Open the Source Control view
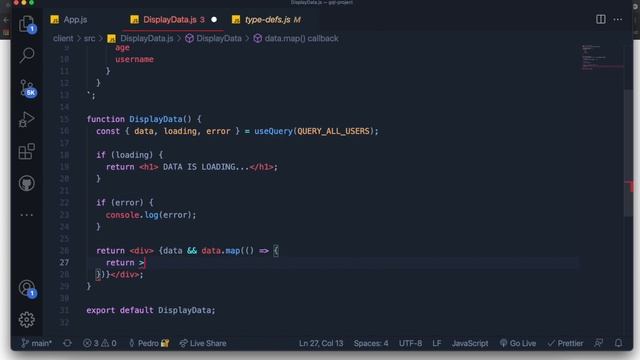640x360 pixels. click(27, 87)
